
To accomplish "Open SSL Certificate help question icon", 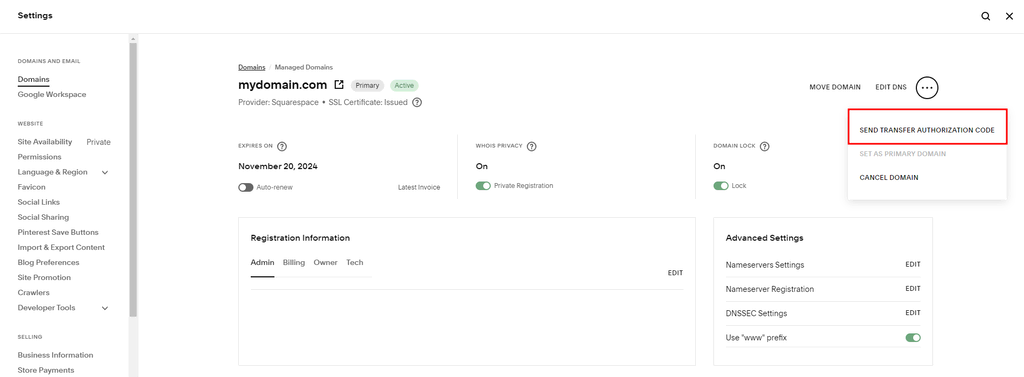I will pos(417,102).
